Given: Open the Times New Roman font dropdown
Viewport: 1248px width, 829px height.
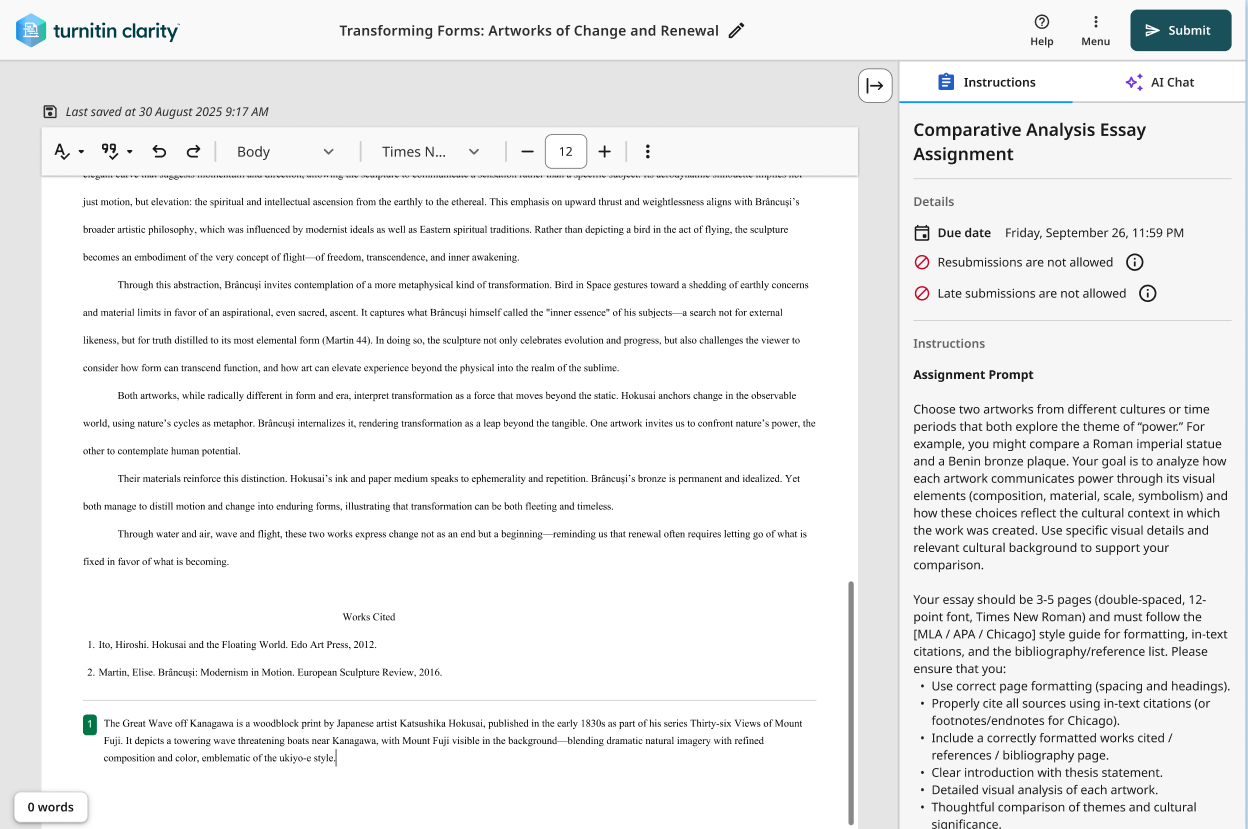Looking at the screenshot, I should pyautogui.click(x=425, y=151).
